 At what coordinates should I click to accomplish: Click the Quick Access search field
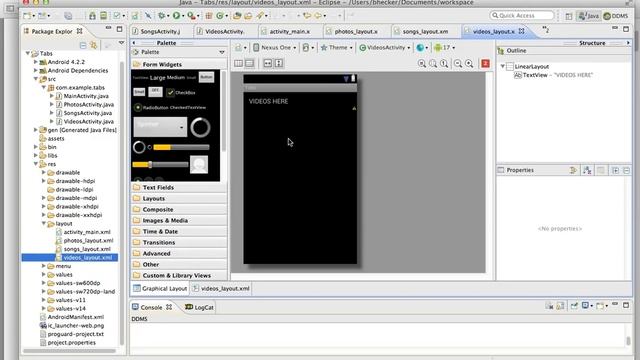tap(522, 16)
